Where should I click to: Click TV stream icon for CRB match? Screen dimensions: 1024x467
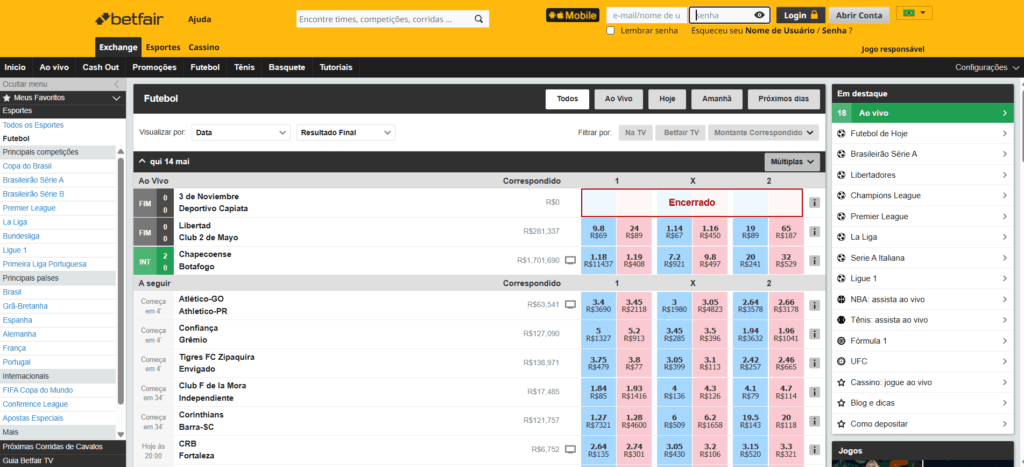click(570, 449)
